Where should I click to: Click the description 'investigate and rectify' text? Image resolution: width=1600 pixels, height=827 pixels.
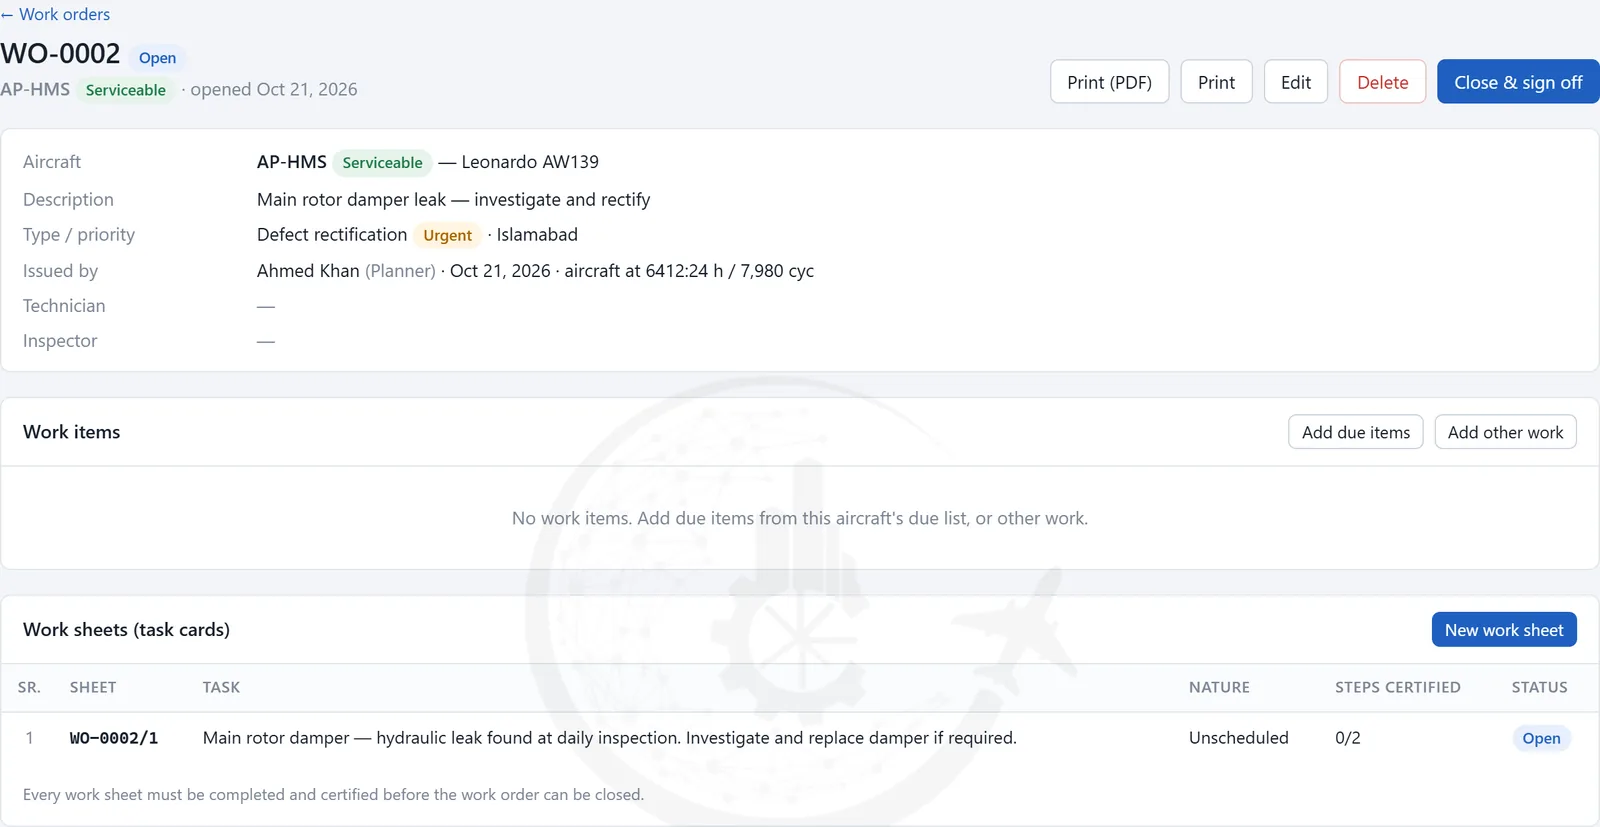point(562,200)
